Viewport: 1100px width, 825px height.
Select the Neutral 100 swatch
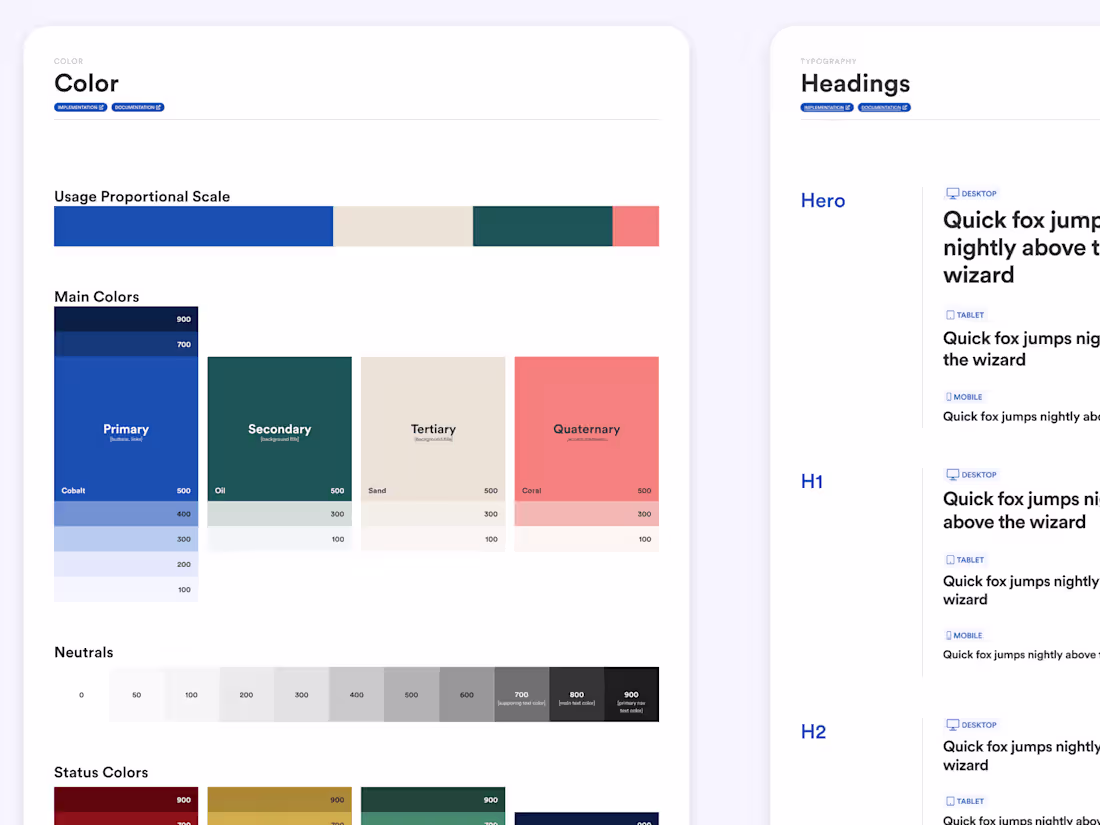click(x=192, y=695)
